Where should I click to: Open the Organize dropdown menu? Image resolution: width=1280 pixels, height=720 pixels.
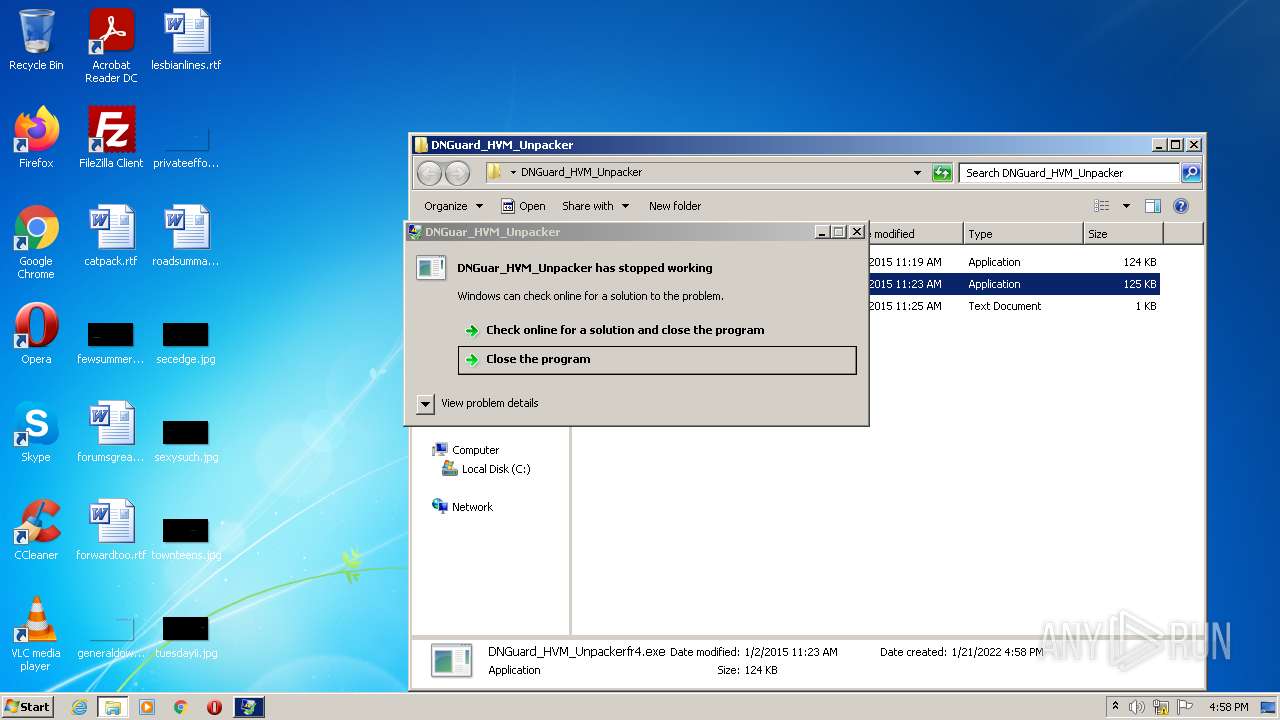tap(453, 206)
